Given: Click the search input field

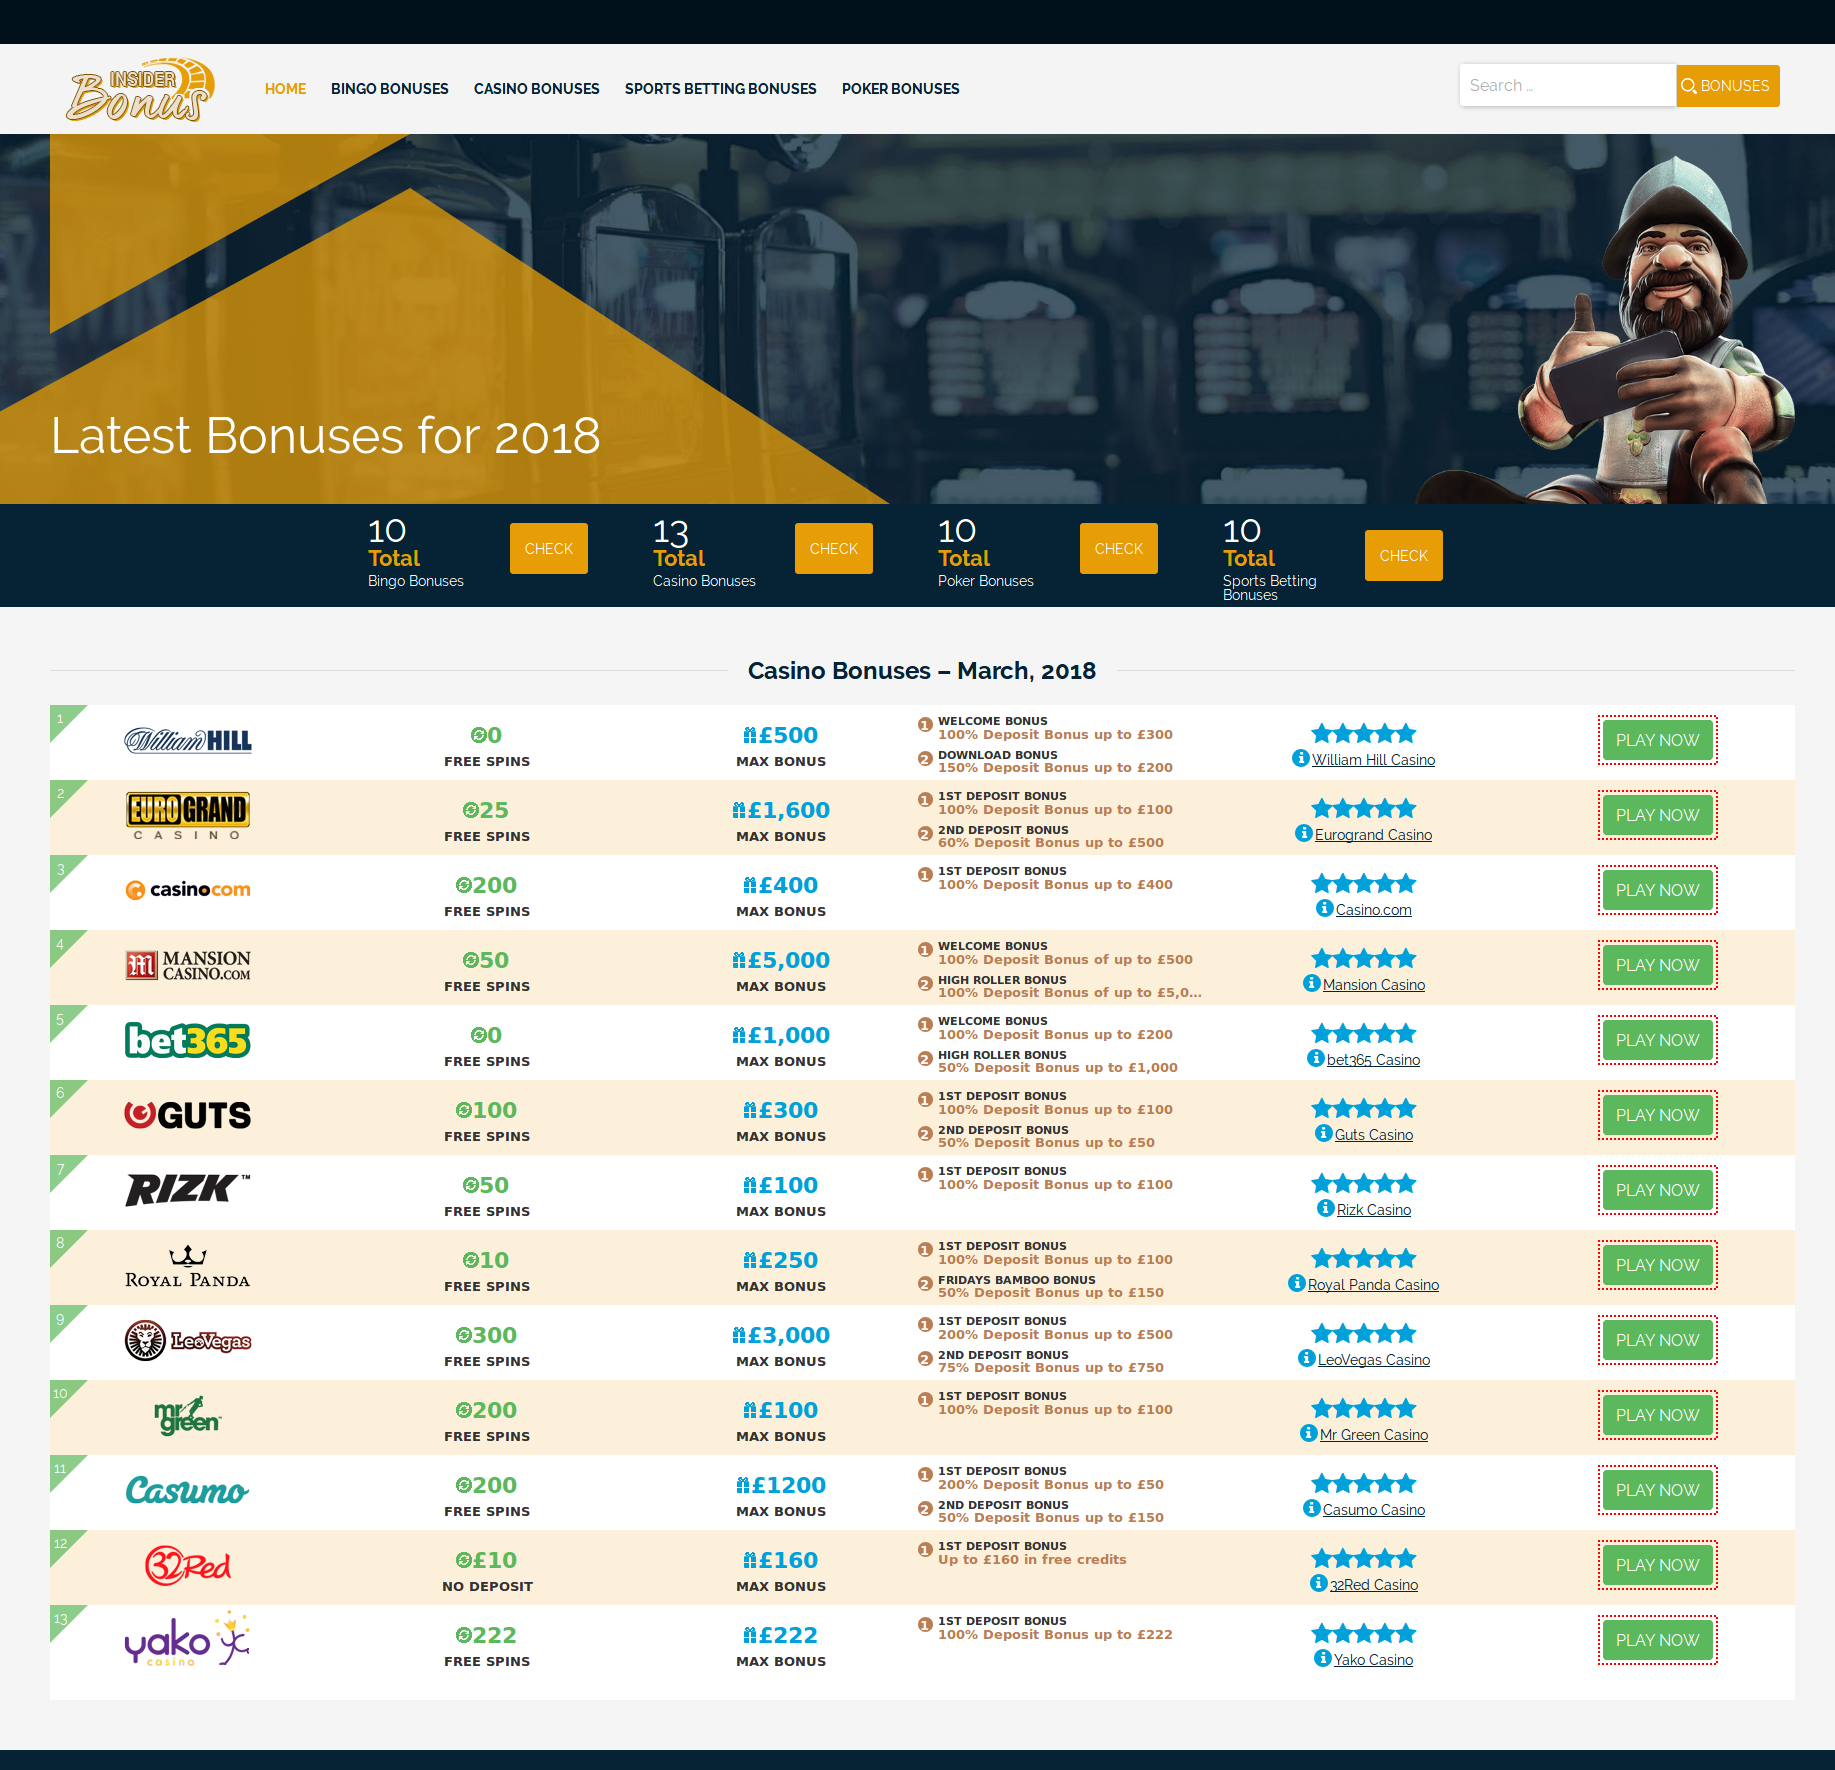Looking at the screenshot, I should [x=1568, y=85].
